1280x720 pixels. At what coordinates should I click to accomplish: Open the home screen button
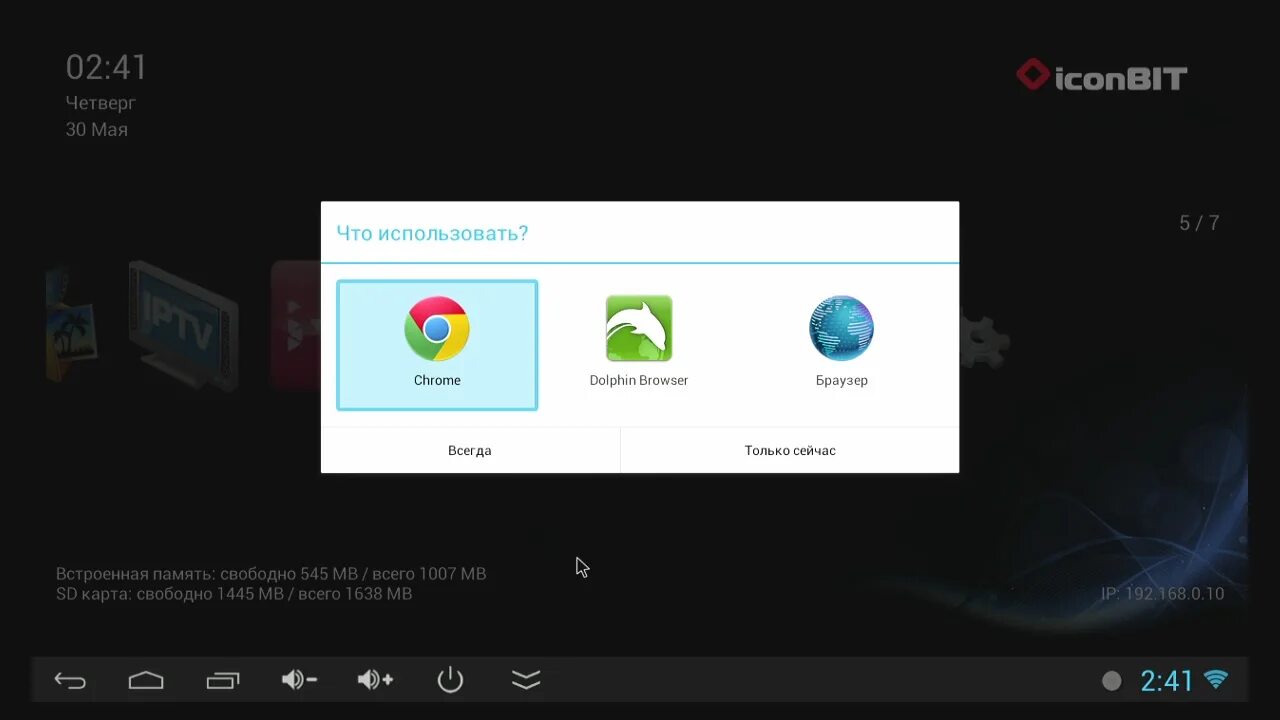click(x=146, y=681)
